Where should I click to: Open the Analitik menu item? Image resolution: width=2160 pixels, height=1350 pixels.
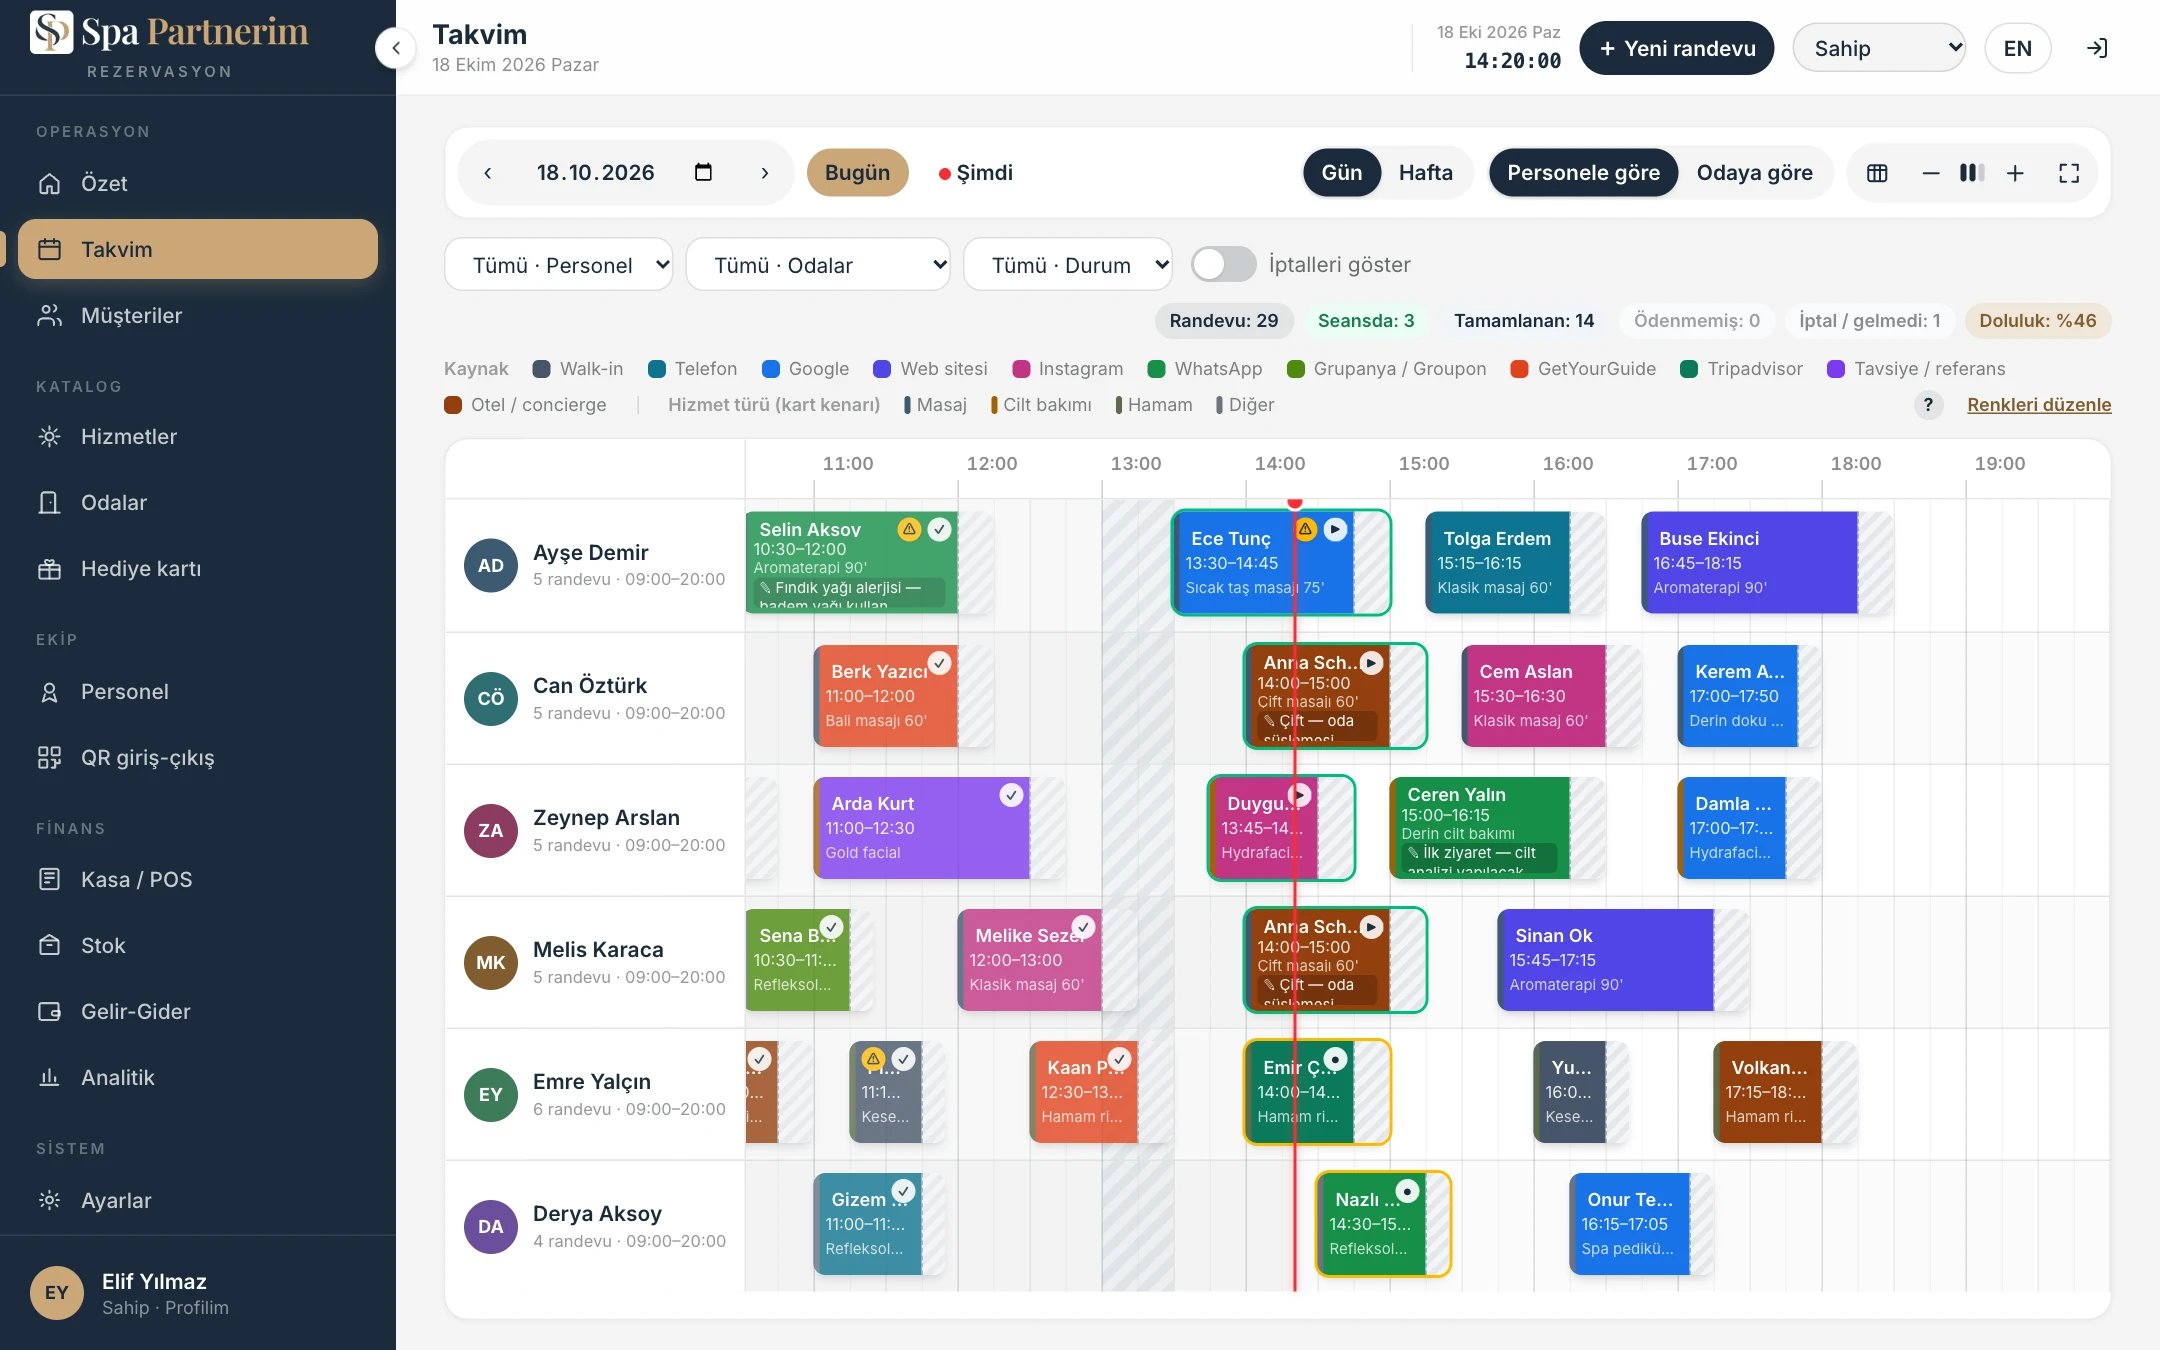(x=198, y=1077)
